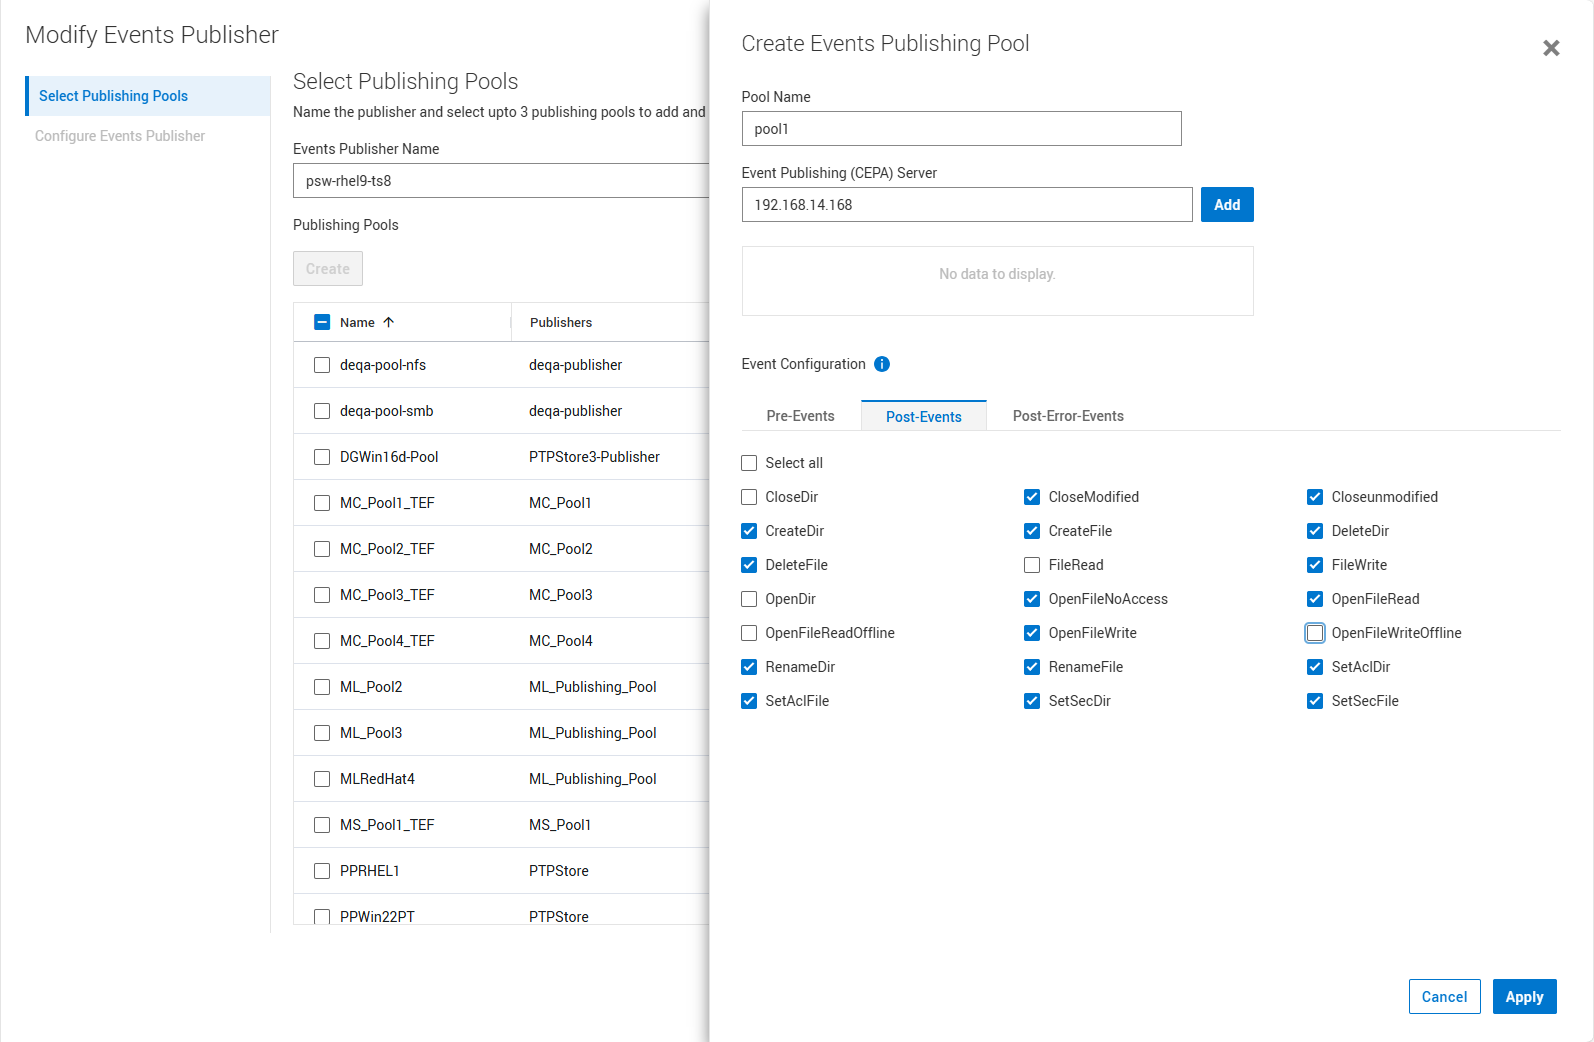Switch to the Pre-Events tab
Viewport: 1594px width, 1042px height.
click(x=800, y=416)
